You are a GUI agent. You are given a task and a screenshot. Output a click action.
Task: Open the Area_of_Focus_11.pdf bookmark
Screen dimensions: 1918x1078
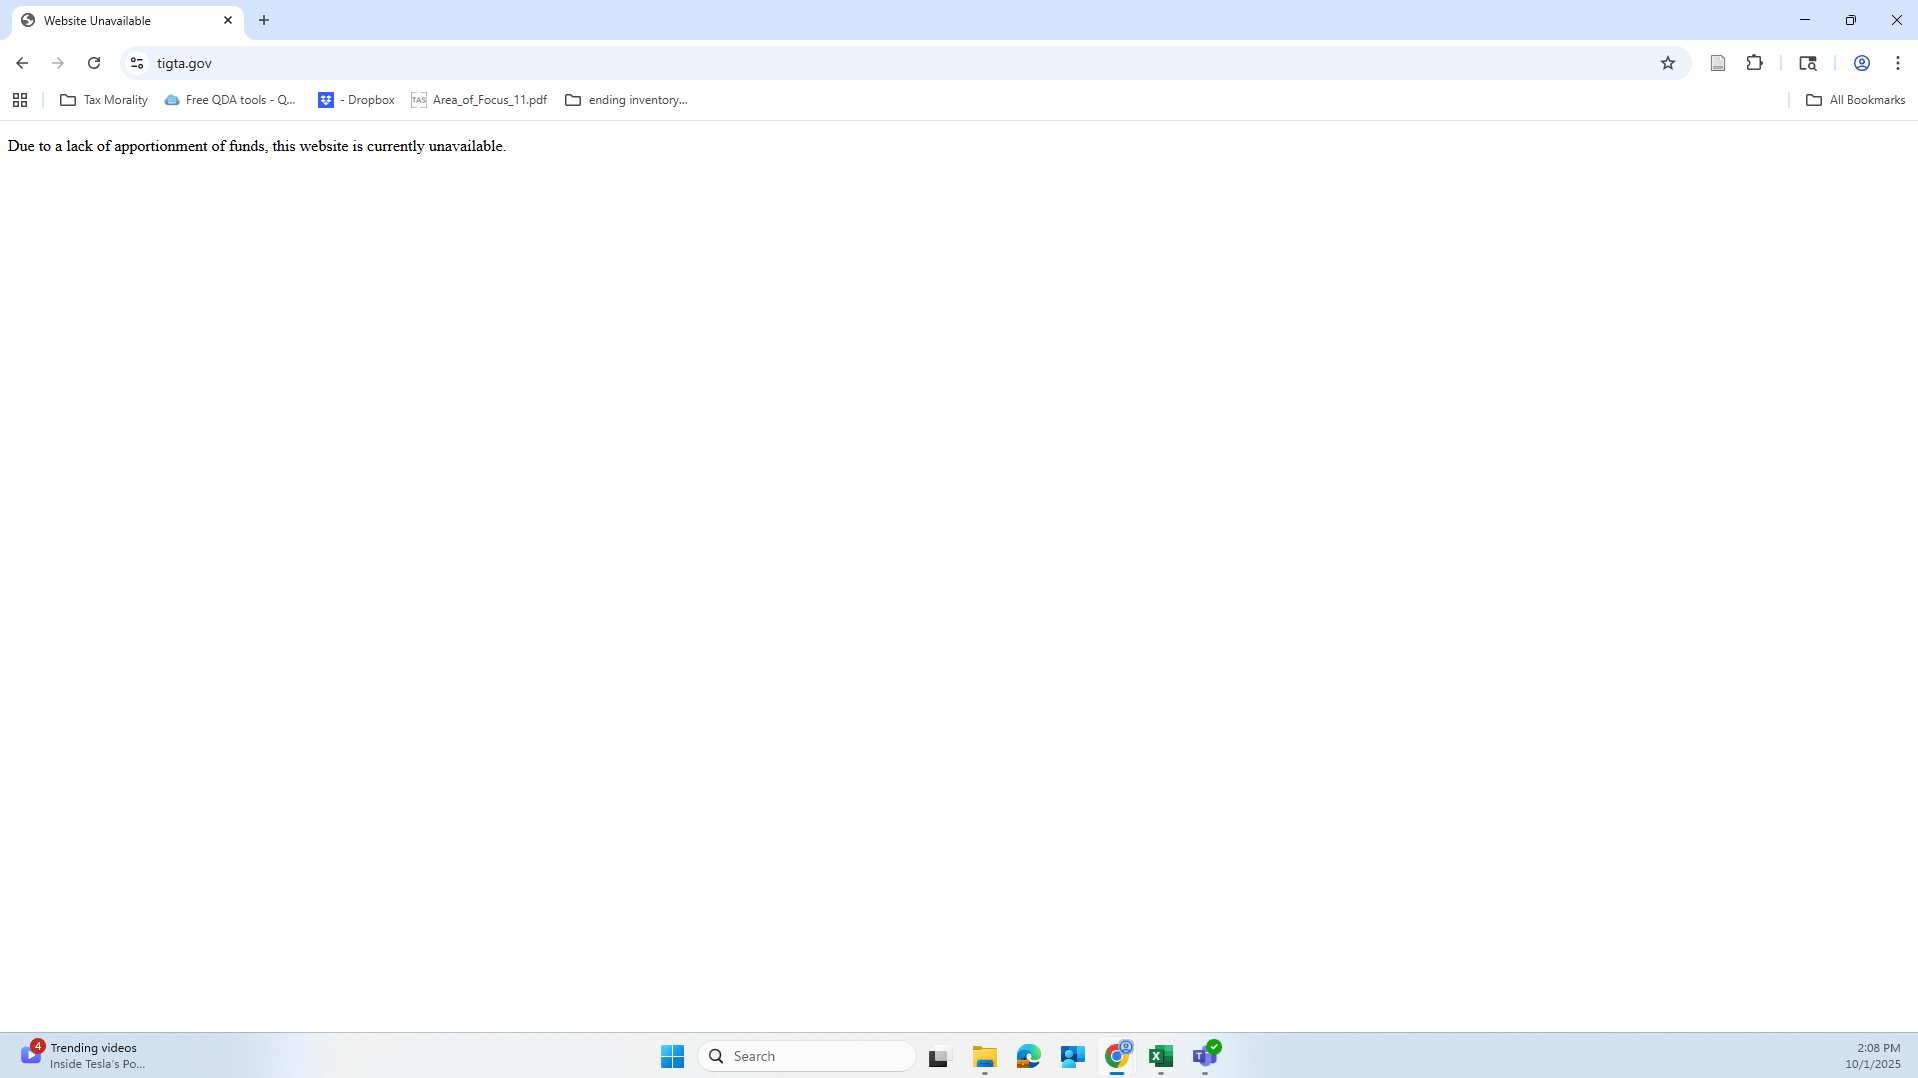[x=479, y=100]
